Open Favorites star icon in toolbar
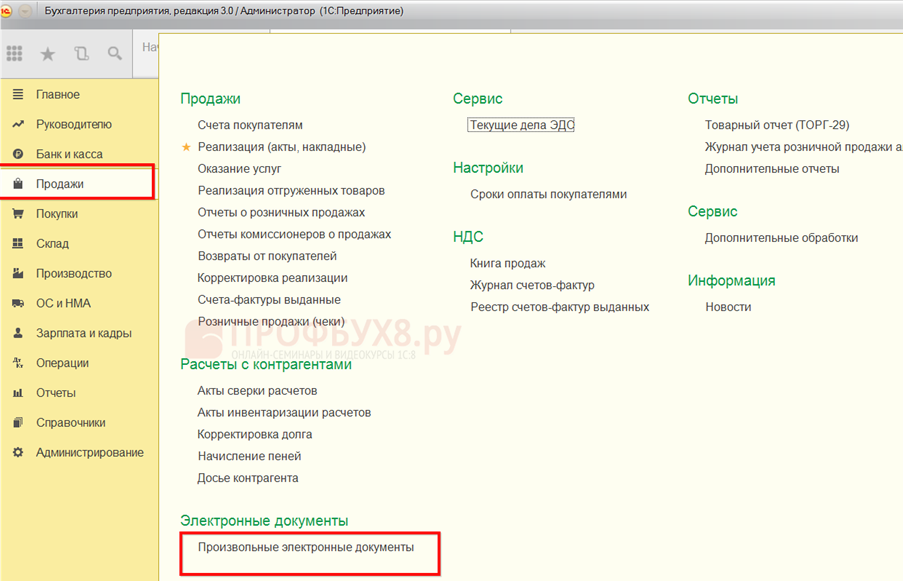This screenshot has height=581, width=903. 47,54
